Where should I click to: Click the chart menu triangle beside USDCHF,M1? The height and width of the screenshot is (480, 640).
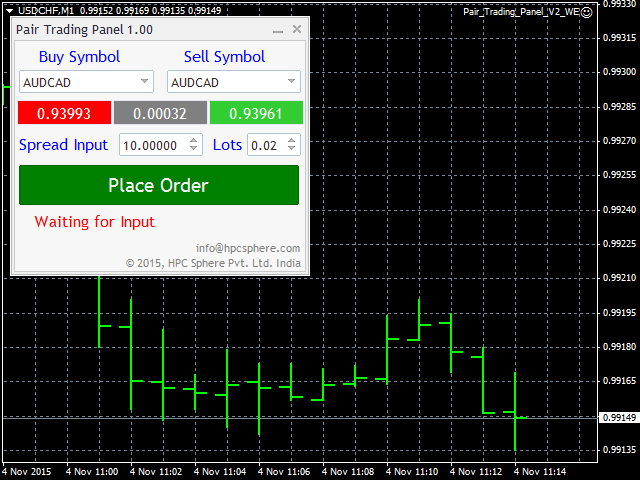pos(10,10)
